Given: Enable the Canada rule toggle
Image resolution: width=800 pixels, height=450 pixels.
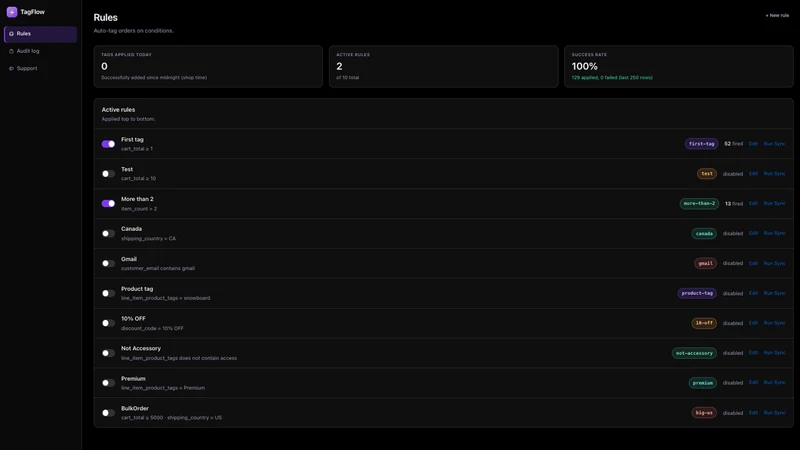Looking at the screenshot, I should point(108,234).
